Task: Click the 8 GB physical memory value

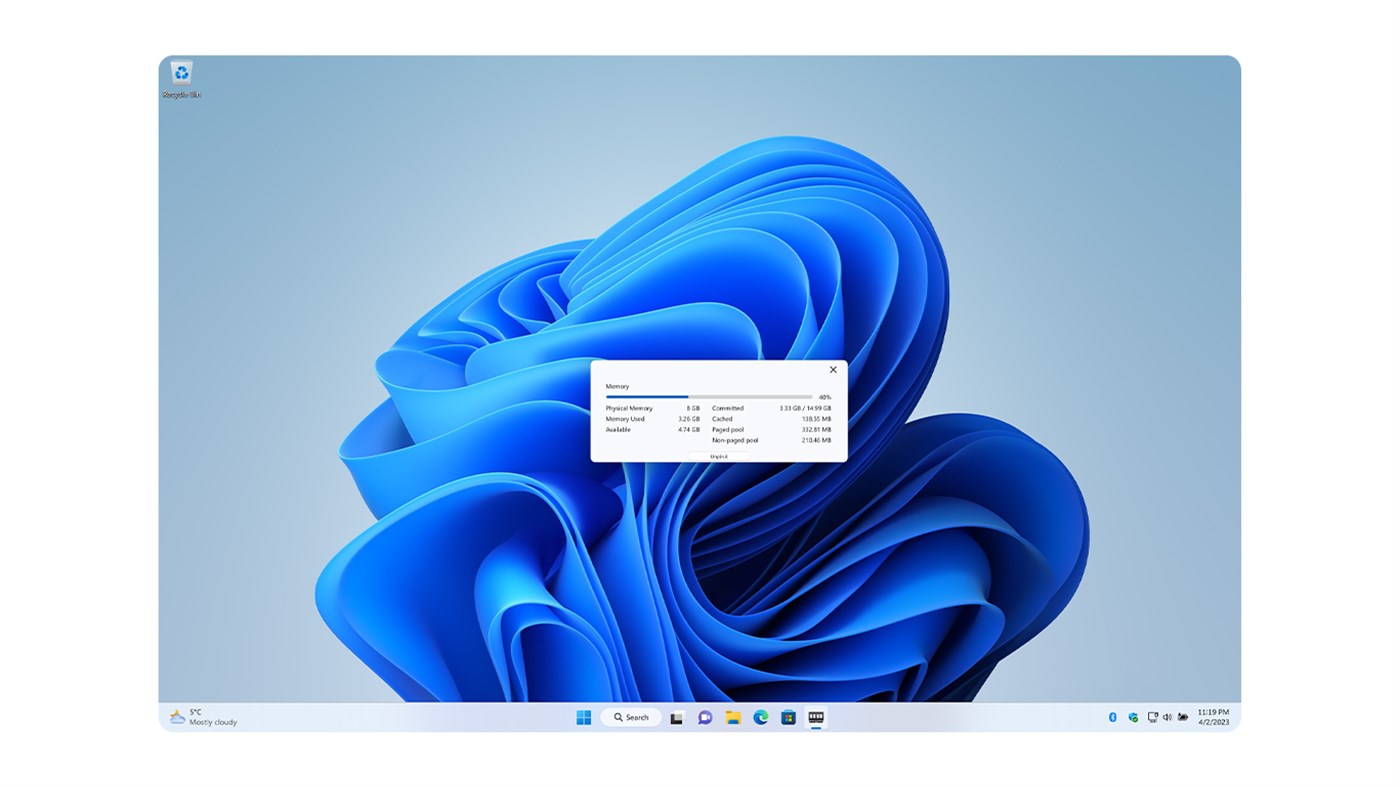Action: pos(693,408)
